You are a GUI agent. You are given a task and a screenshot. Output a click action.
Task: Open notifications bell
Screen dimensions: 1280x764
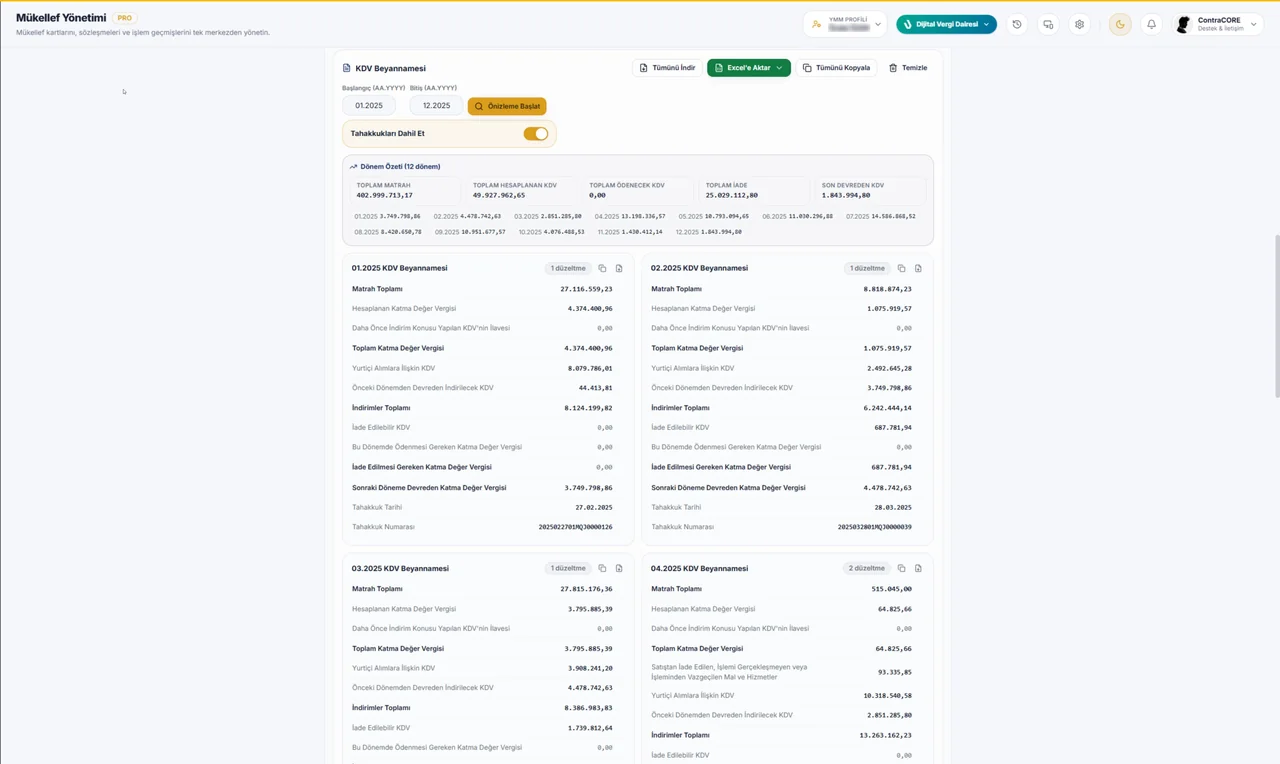(1151, 24)
